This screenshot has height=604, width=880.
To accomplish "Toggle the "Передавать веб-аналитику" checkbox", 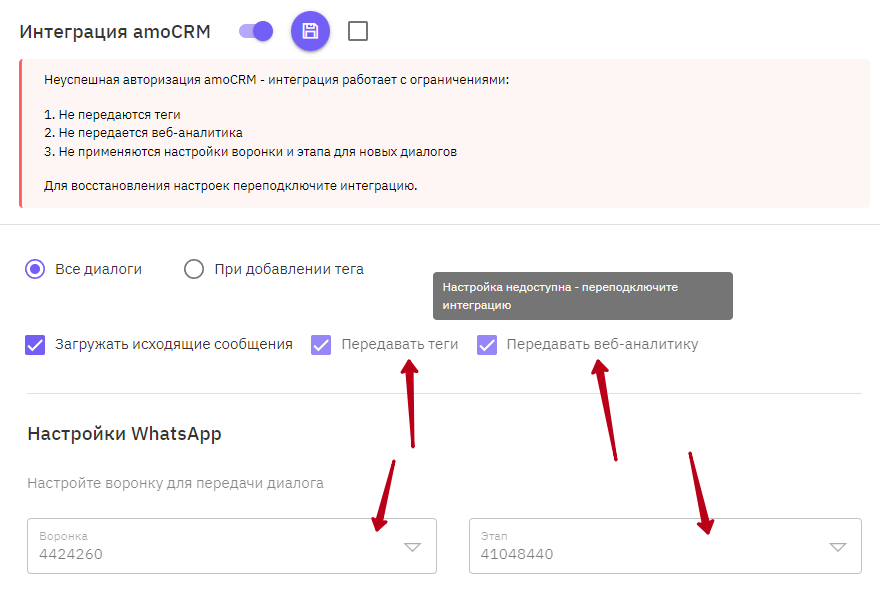I will [487, 345].
